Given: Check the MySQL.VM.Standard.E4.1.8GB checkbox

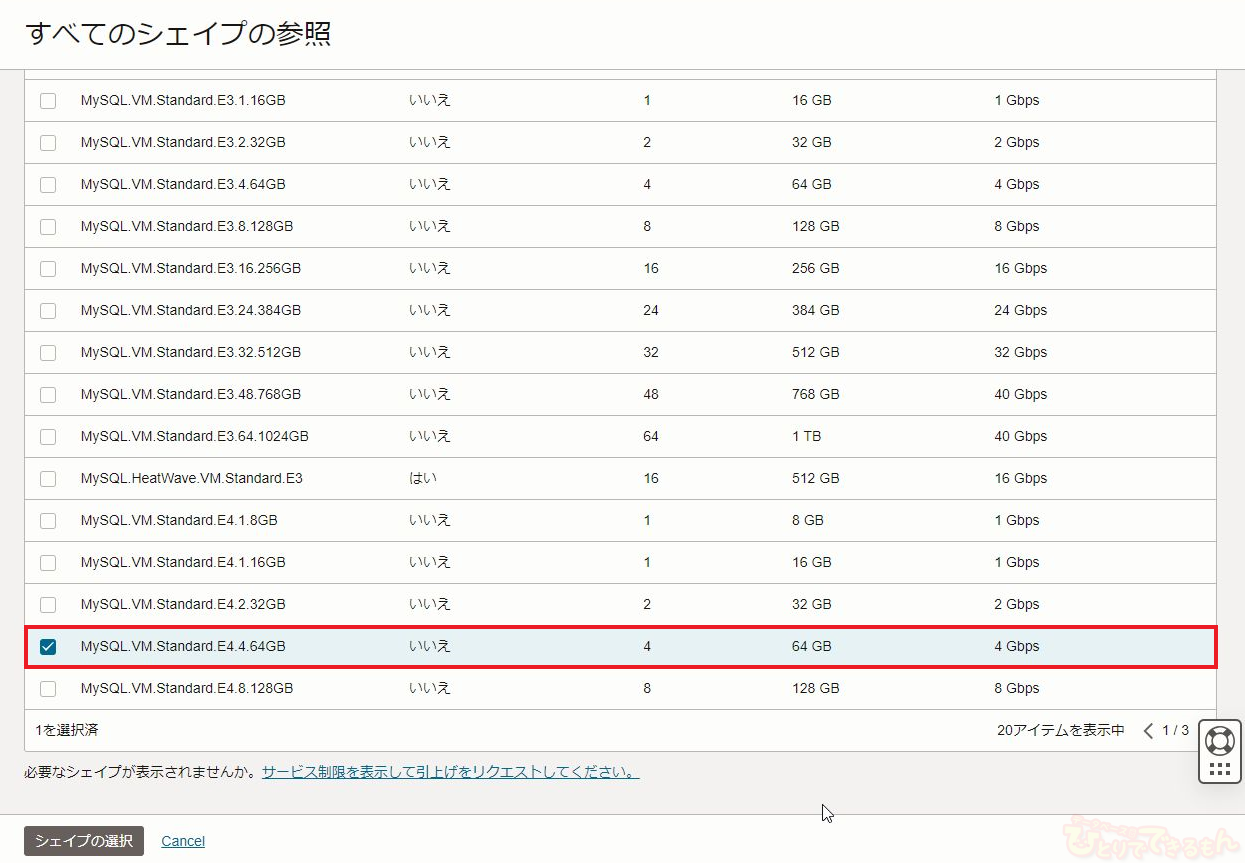Looking at the screenshot, I should coord(48,521).
